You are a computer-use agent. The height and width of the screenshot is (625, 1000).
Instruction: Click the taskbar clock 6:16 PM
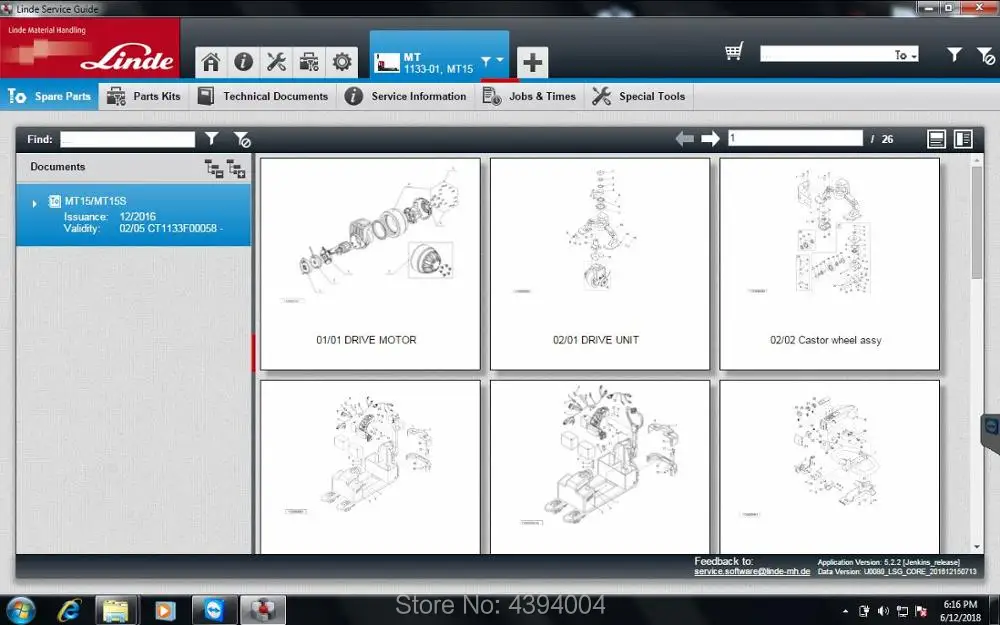click(960, 604)
